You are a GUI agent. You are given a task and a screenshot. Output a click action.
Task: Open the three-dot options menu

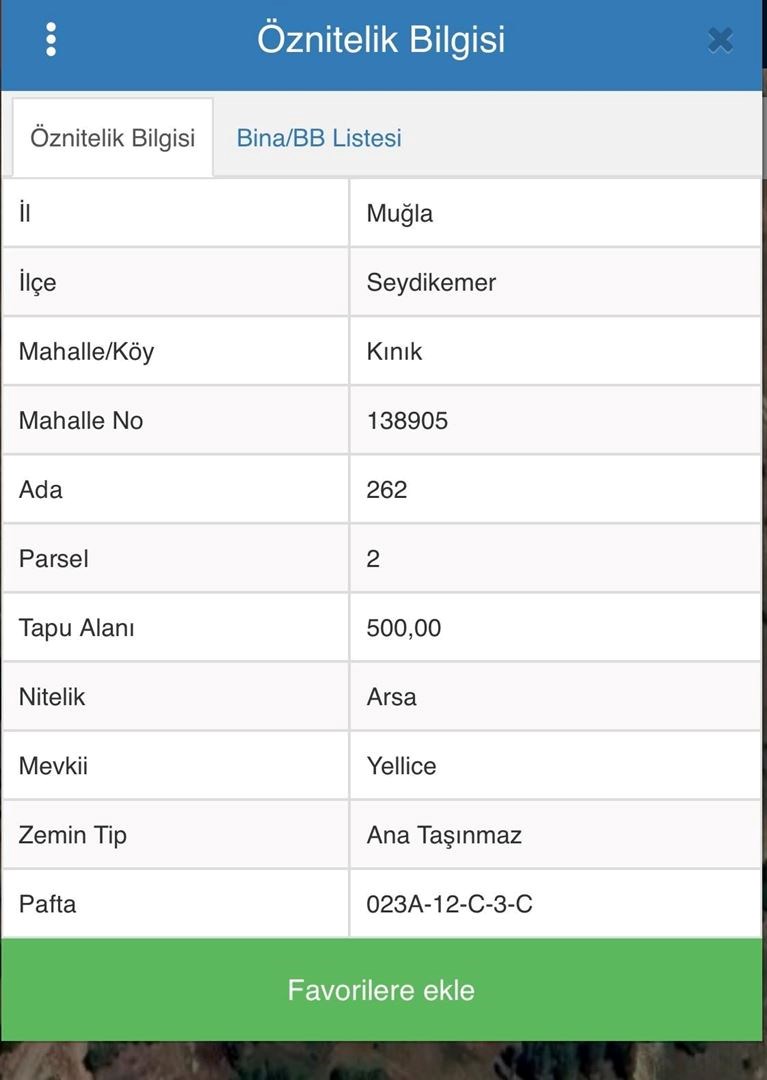(x=51, y=39)
